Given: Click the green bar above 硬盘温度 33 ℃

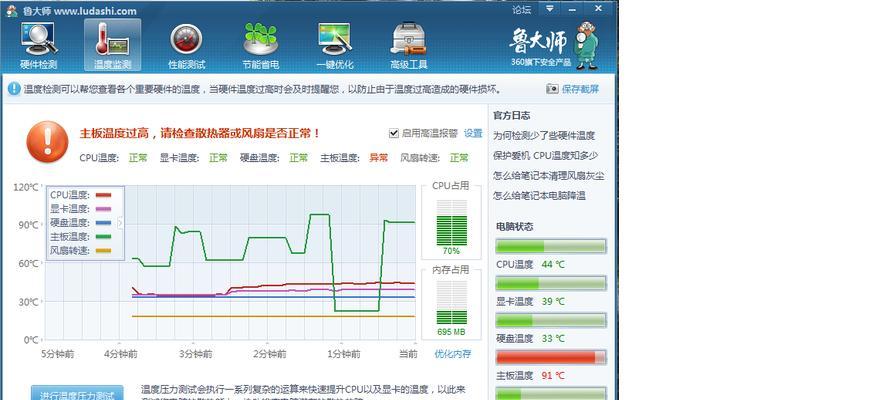Looking at the screenshot, I should [551, 321].
